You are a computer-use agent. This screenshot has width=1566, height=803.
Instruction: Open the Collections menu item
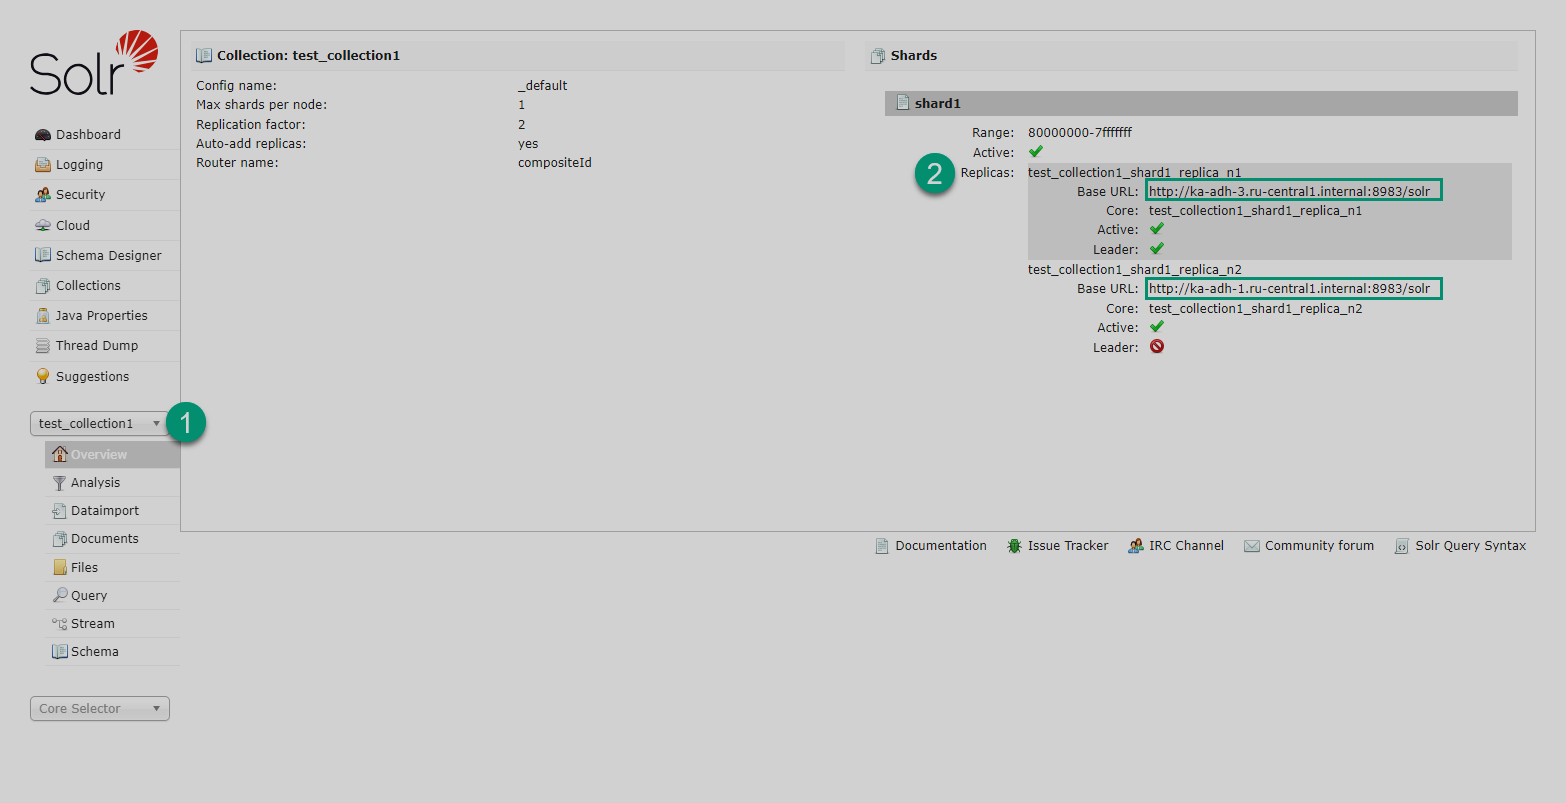105,286
